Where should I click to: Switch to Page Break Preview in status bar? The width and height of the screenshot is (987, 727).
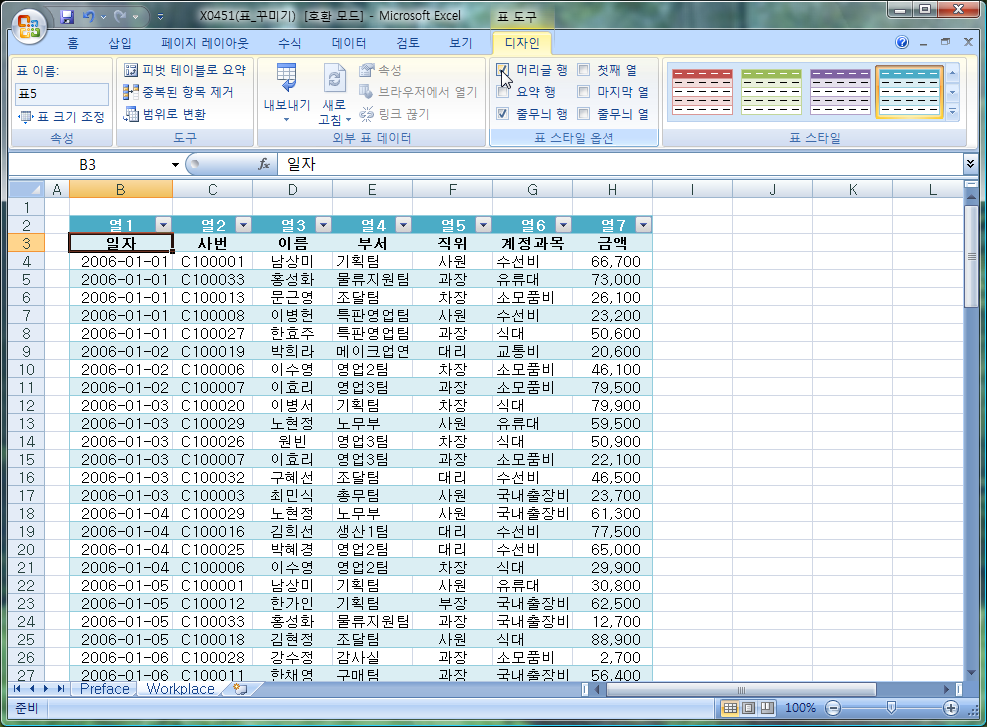click(x=767, y=708)
